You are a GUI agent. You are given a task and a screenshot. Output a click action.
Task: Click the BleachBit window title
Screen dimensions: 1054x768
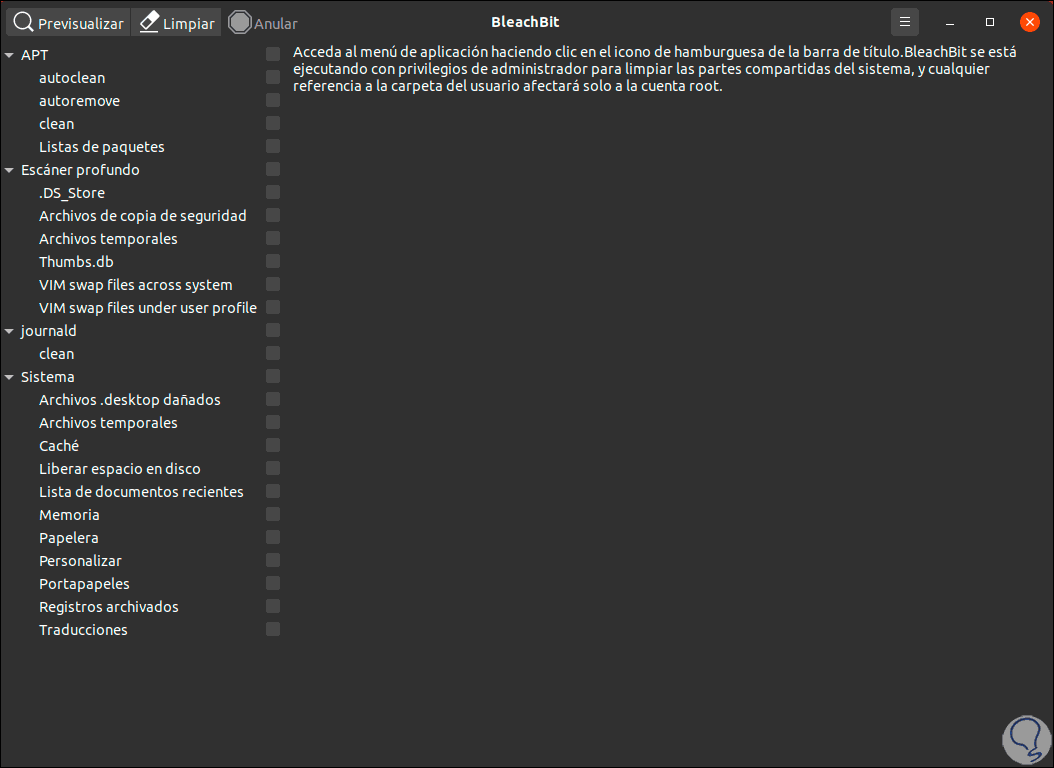pyautogui.click(x=525, y=22)
